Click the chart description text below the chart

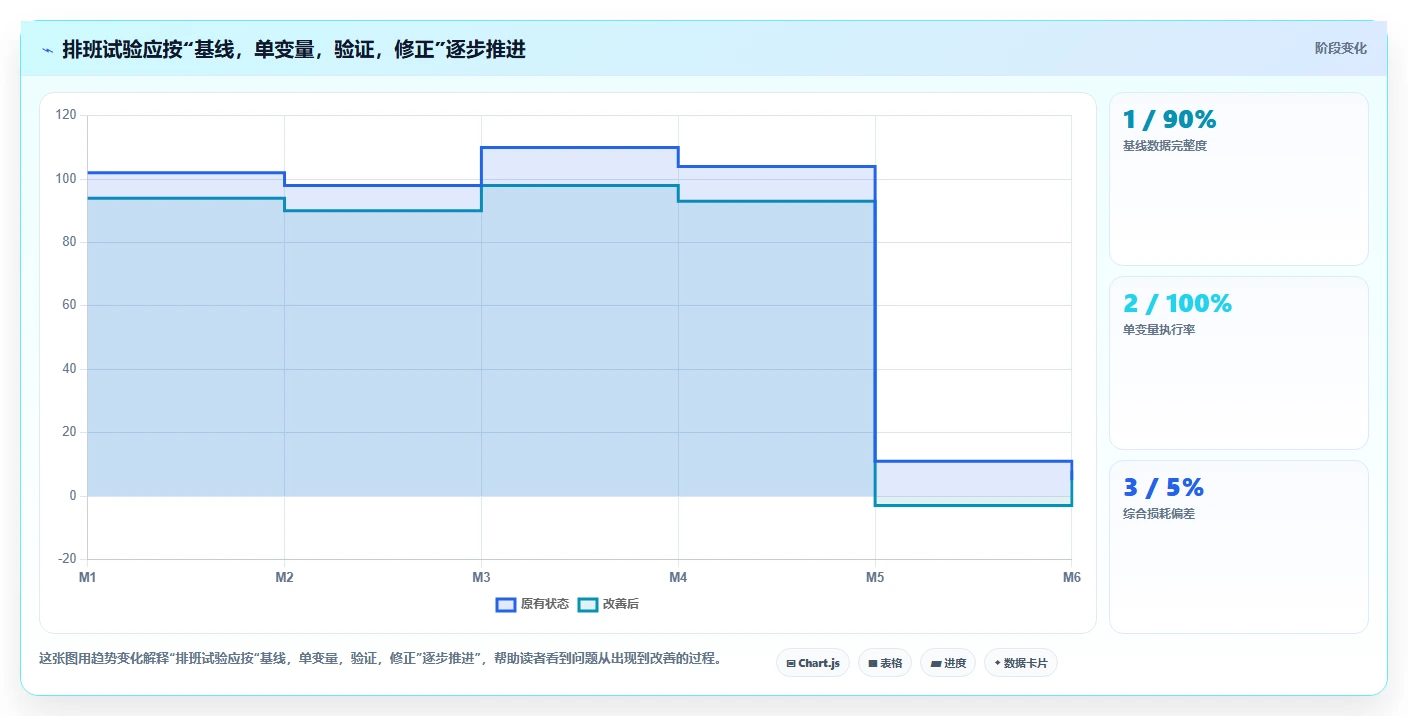click(380, 659)
